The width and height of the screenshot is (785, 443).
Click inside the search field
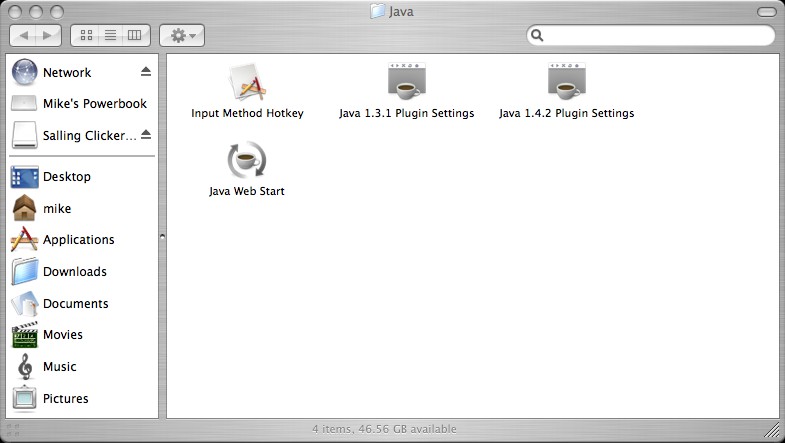[650, 35]
